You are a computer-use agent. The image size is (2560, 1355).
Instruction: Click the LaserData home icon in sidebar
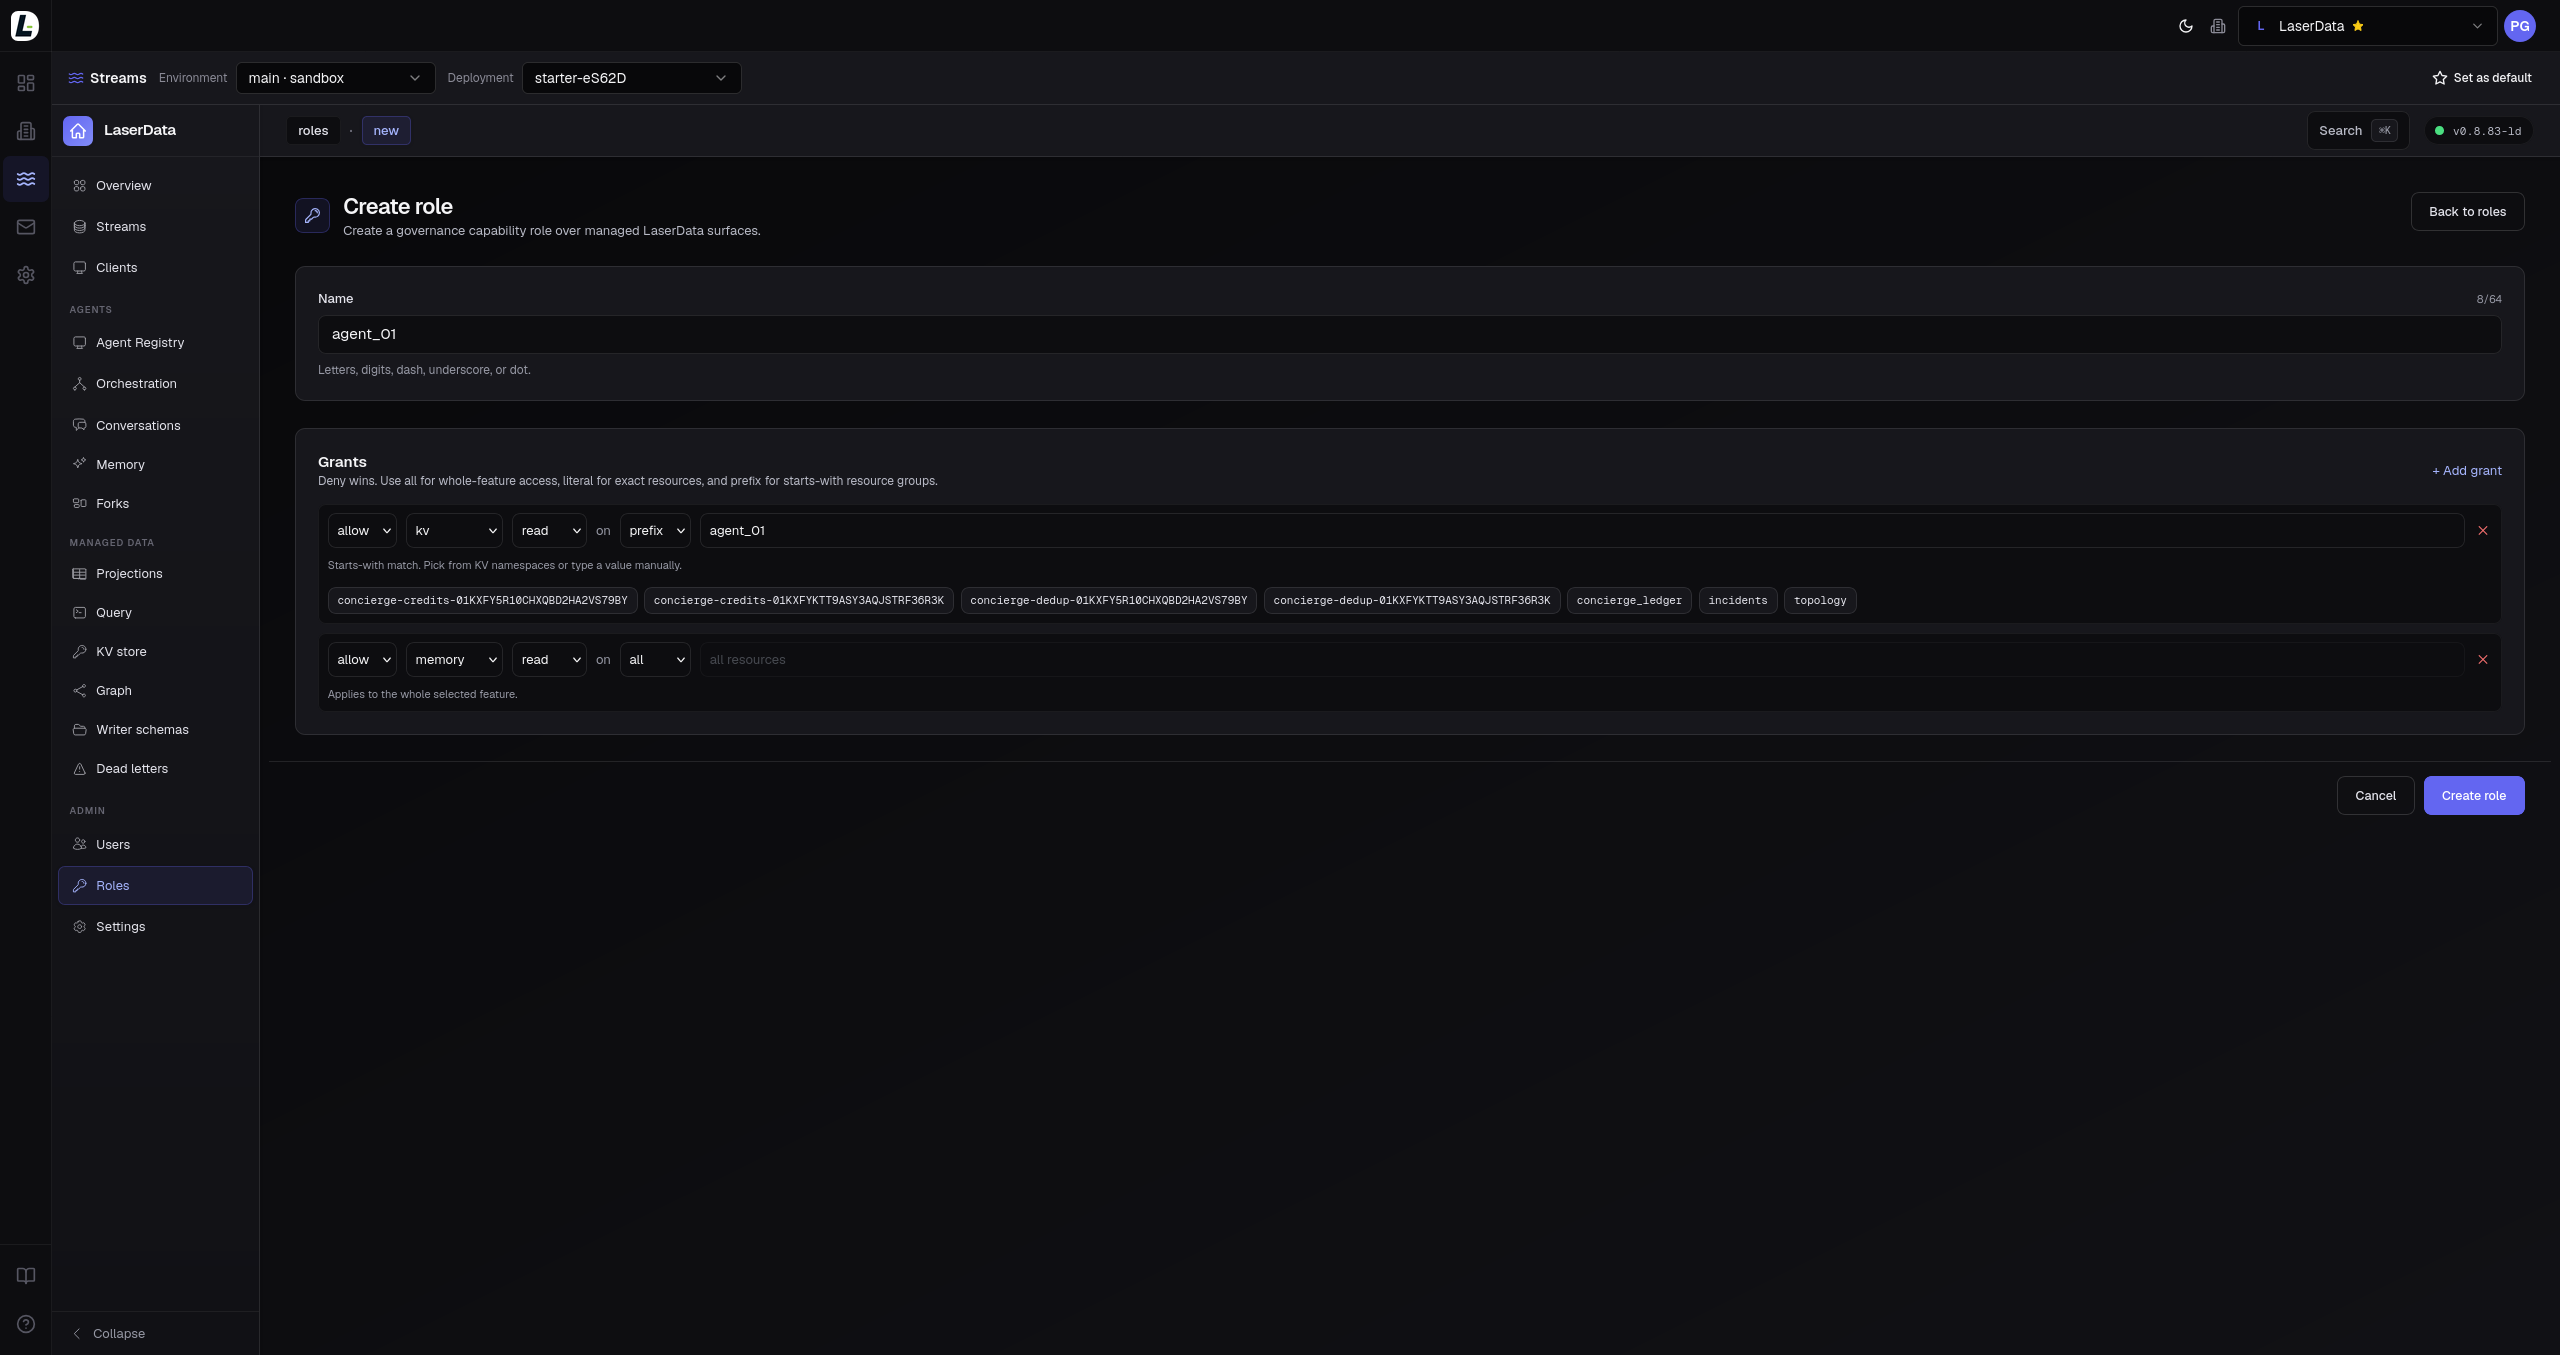point(78,130)
